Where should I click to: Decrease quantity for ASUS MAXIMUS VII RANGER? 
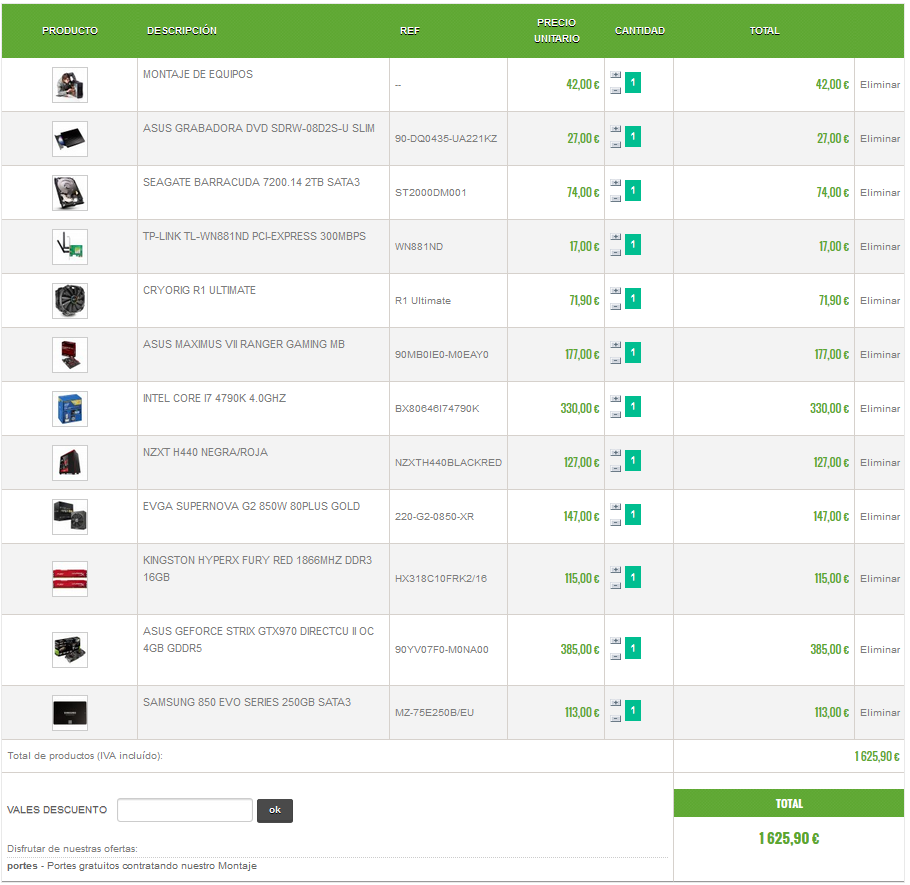click(616, 360)
